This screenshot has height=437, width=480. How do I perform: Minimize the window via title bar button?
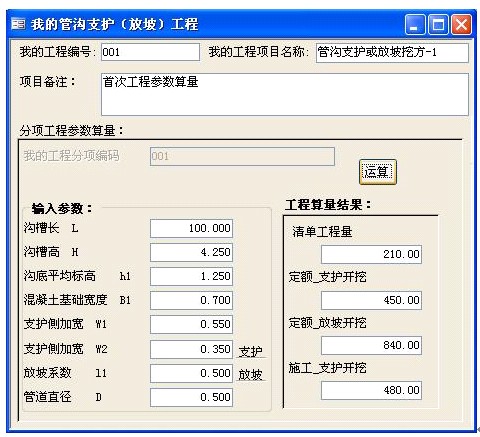pyautogui.click(x=415, y=24)
